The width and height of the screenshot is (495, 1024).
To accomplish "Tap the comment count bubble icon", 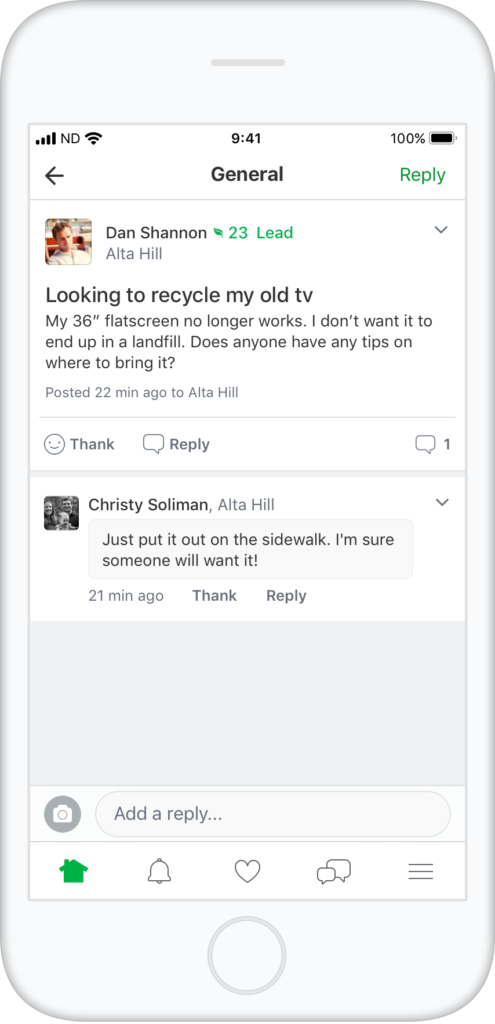I will click(425, 445).
